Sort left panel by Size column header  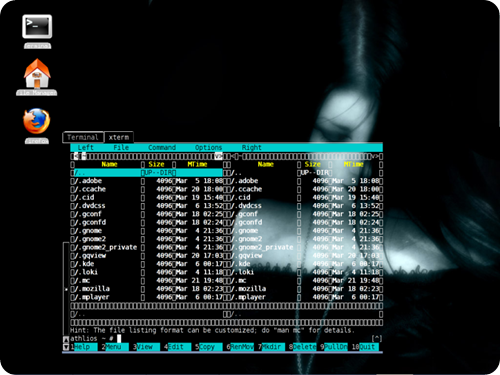156,164
